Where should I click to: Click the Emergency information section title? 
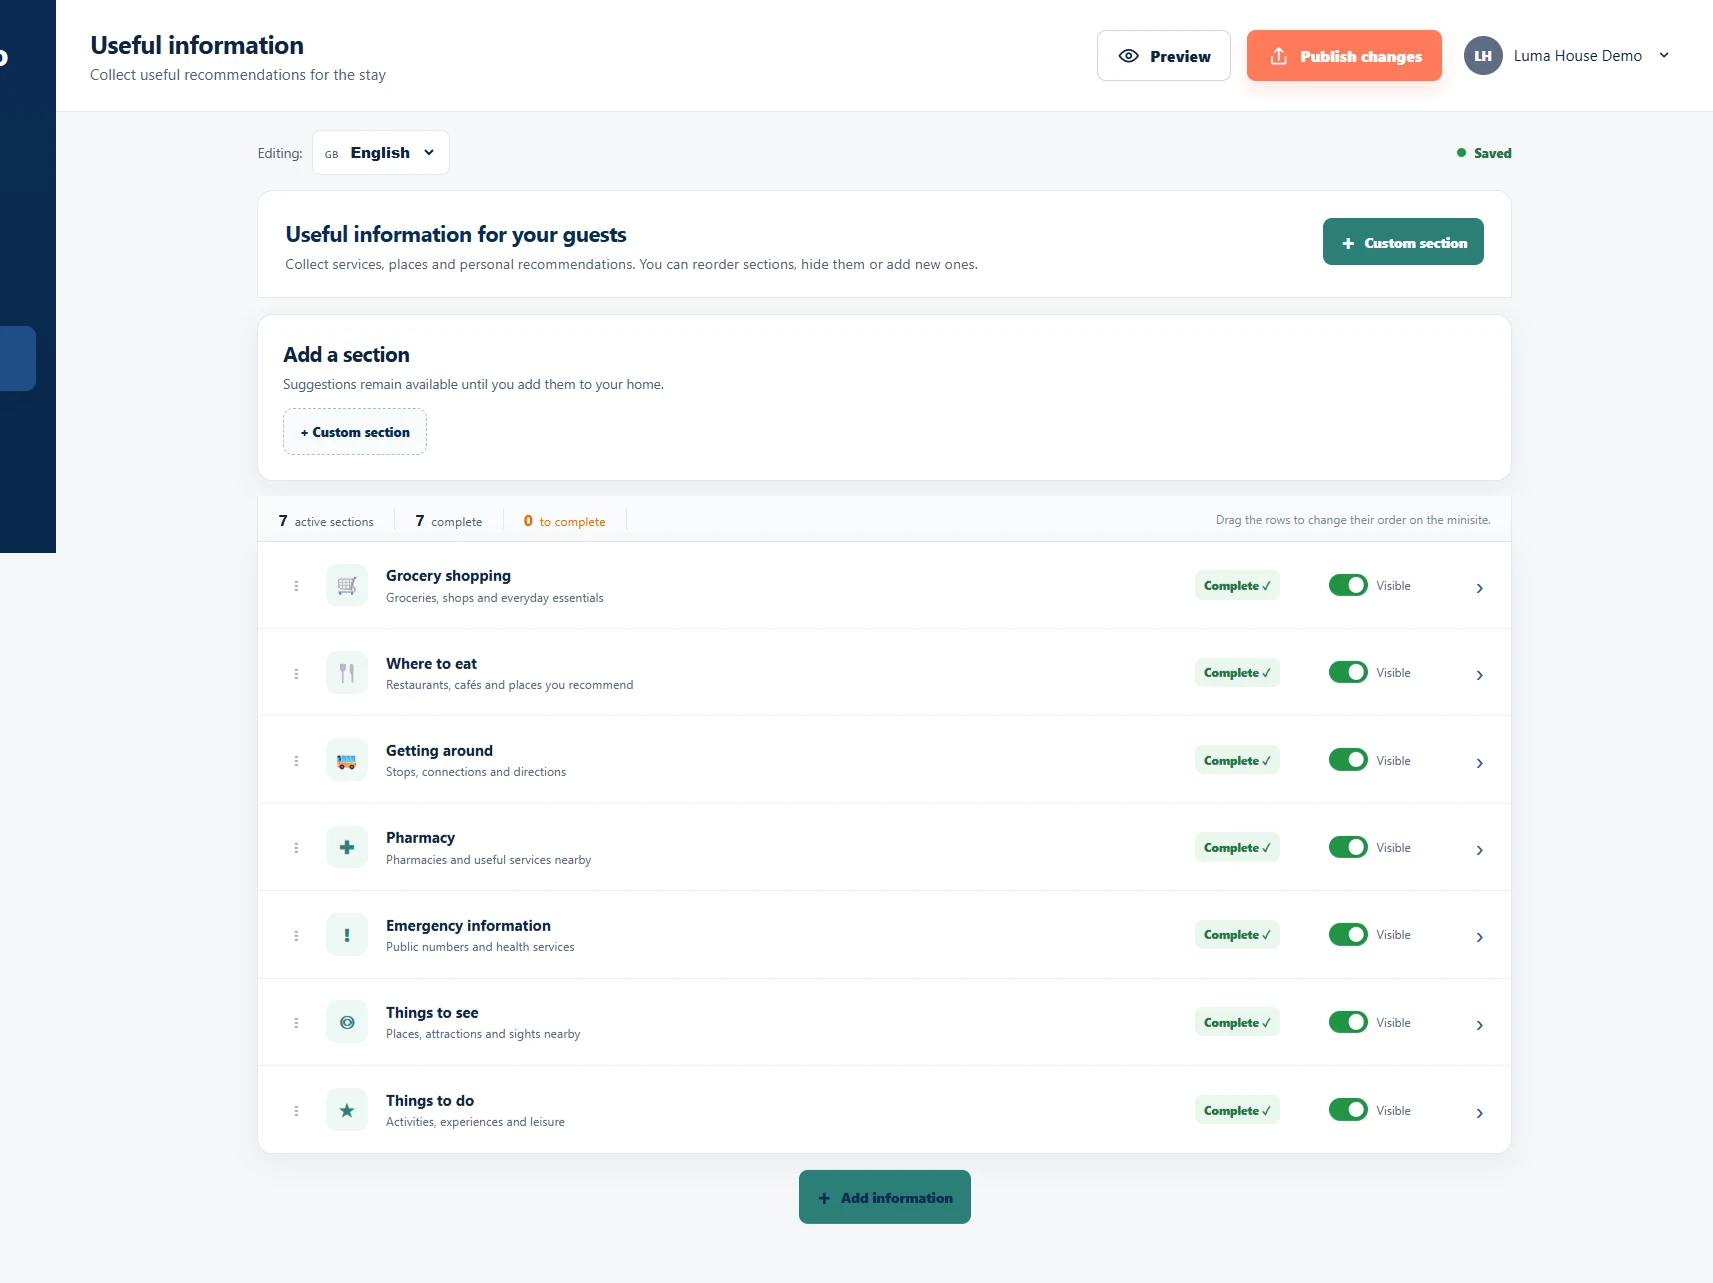click(468, 926)
